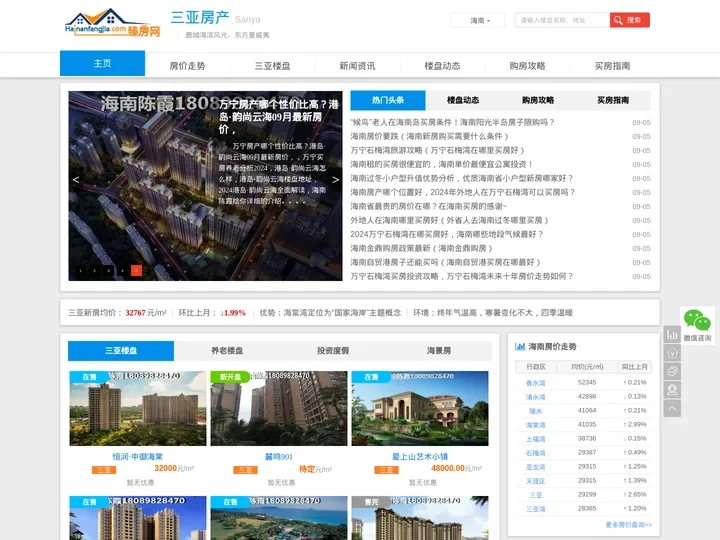Image resolution: width=720 pixels, height=540 pixels.
Task: Open the "候鸟"老人在海南岛买房条件 article
Action: [452, 122]
